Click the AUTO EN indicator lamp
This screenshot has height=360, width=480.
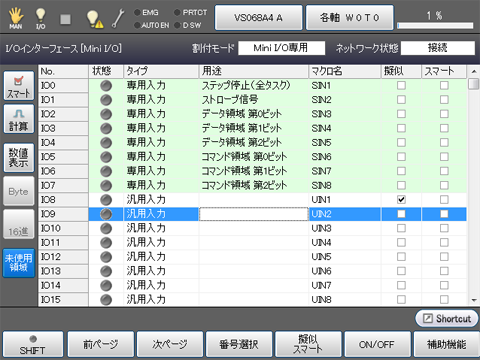137,25
